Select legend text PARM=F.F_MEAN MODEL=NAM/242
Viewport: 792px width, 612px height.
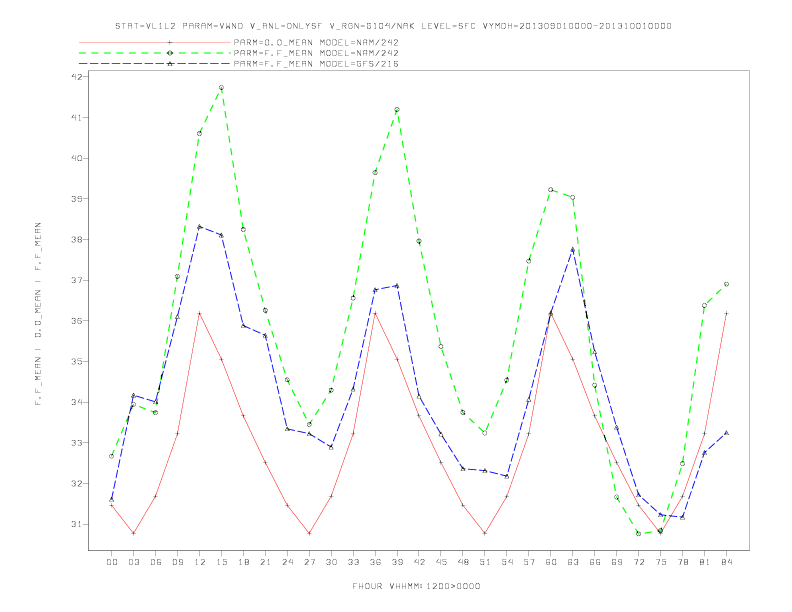coord(316,53)
